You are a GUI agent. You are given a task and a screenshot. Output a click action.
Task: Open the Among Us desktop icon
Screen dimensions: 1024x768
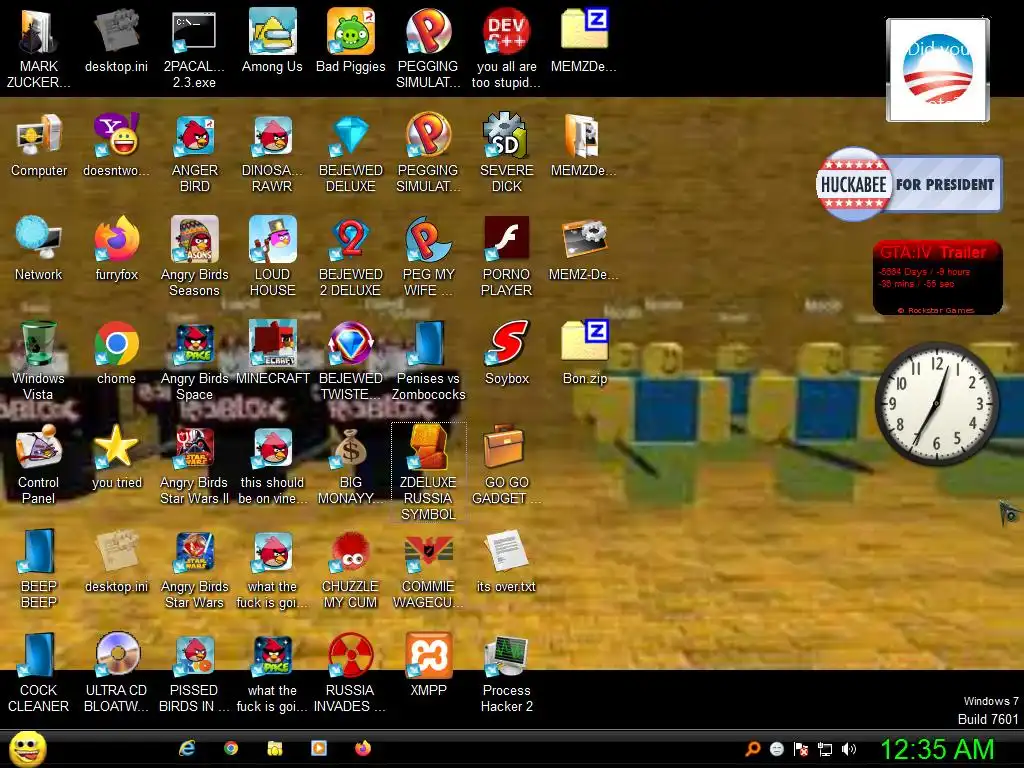click(x=272, y=41)
